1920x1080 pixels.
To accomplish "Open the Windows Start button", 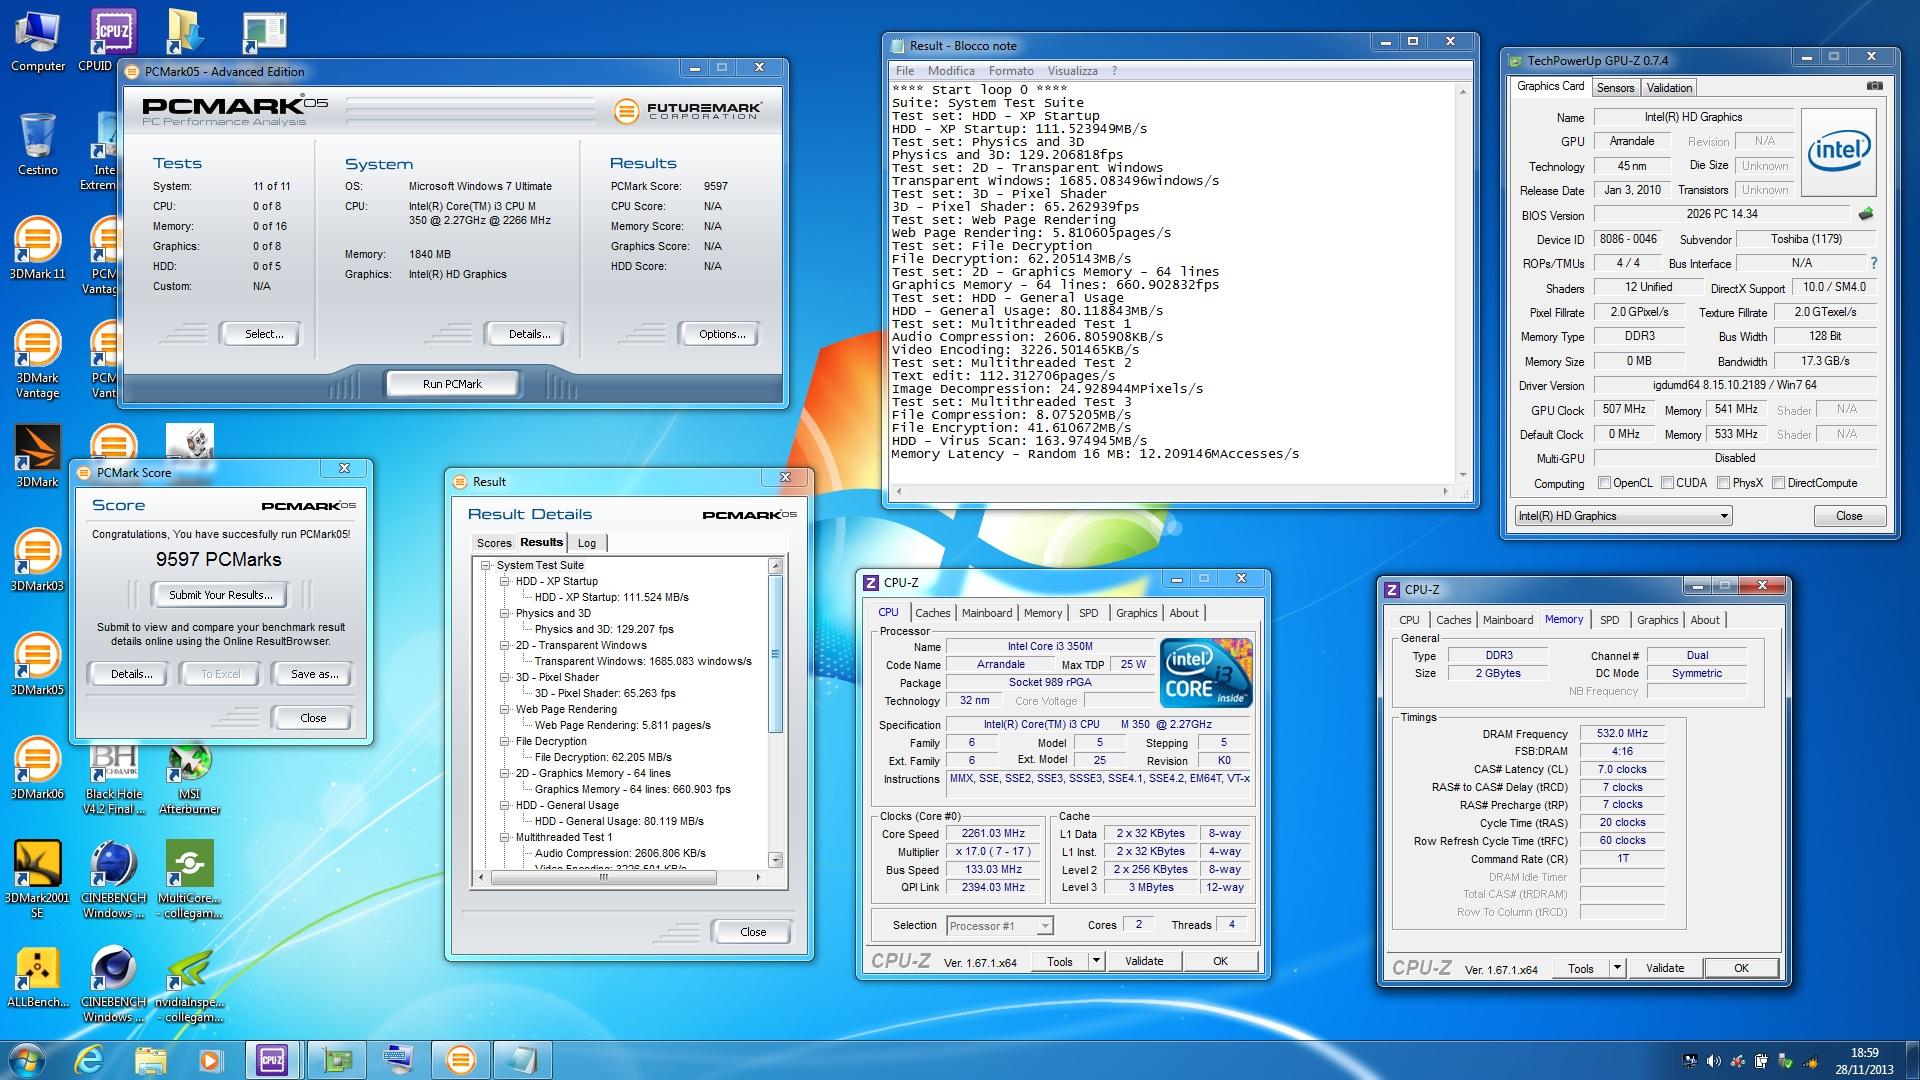I will pos(27,1060).
